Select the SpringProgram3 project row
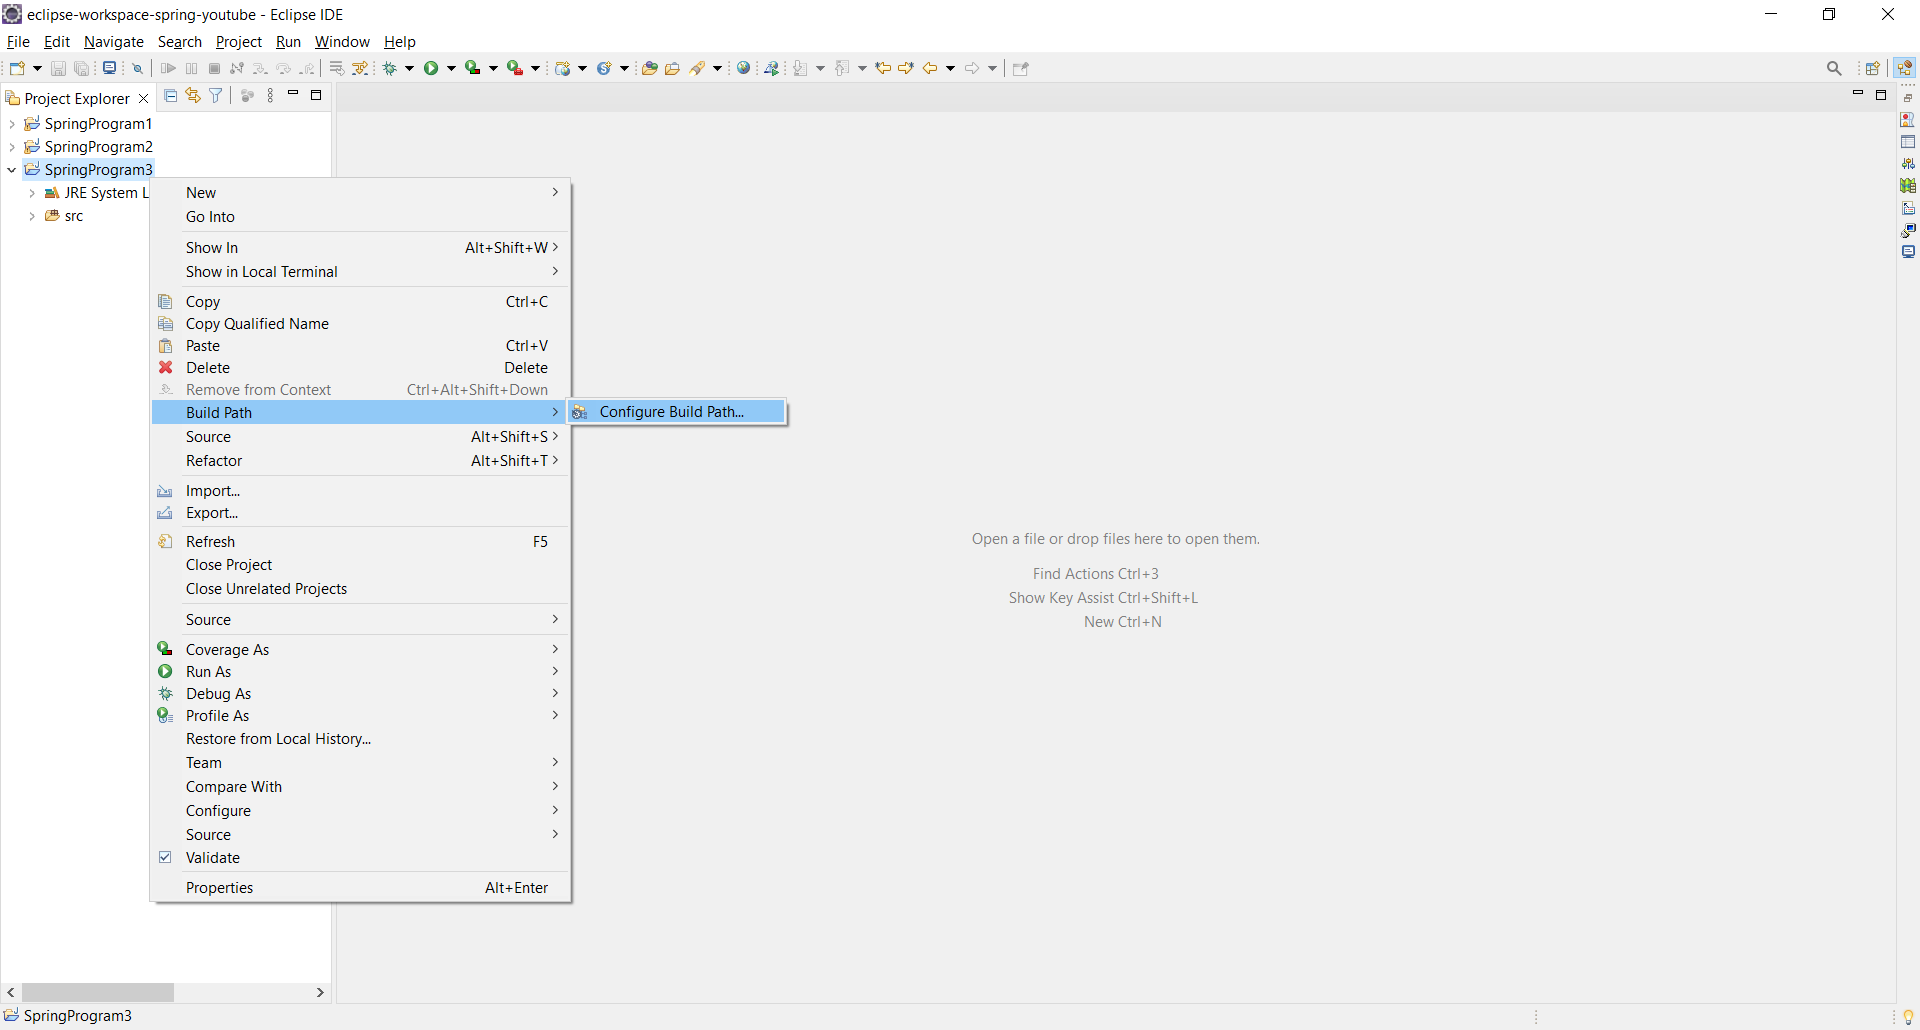This screenshot has width=1920, height=1030. pyautogui.click(x=89, y=170)
